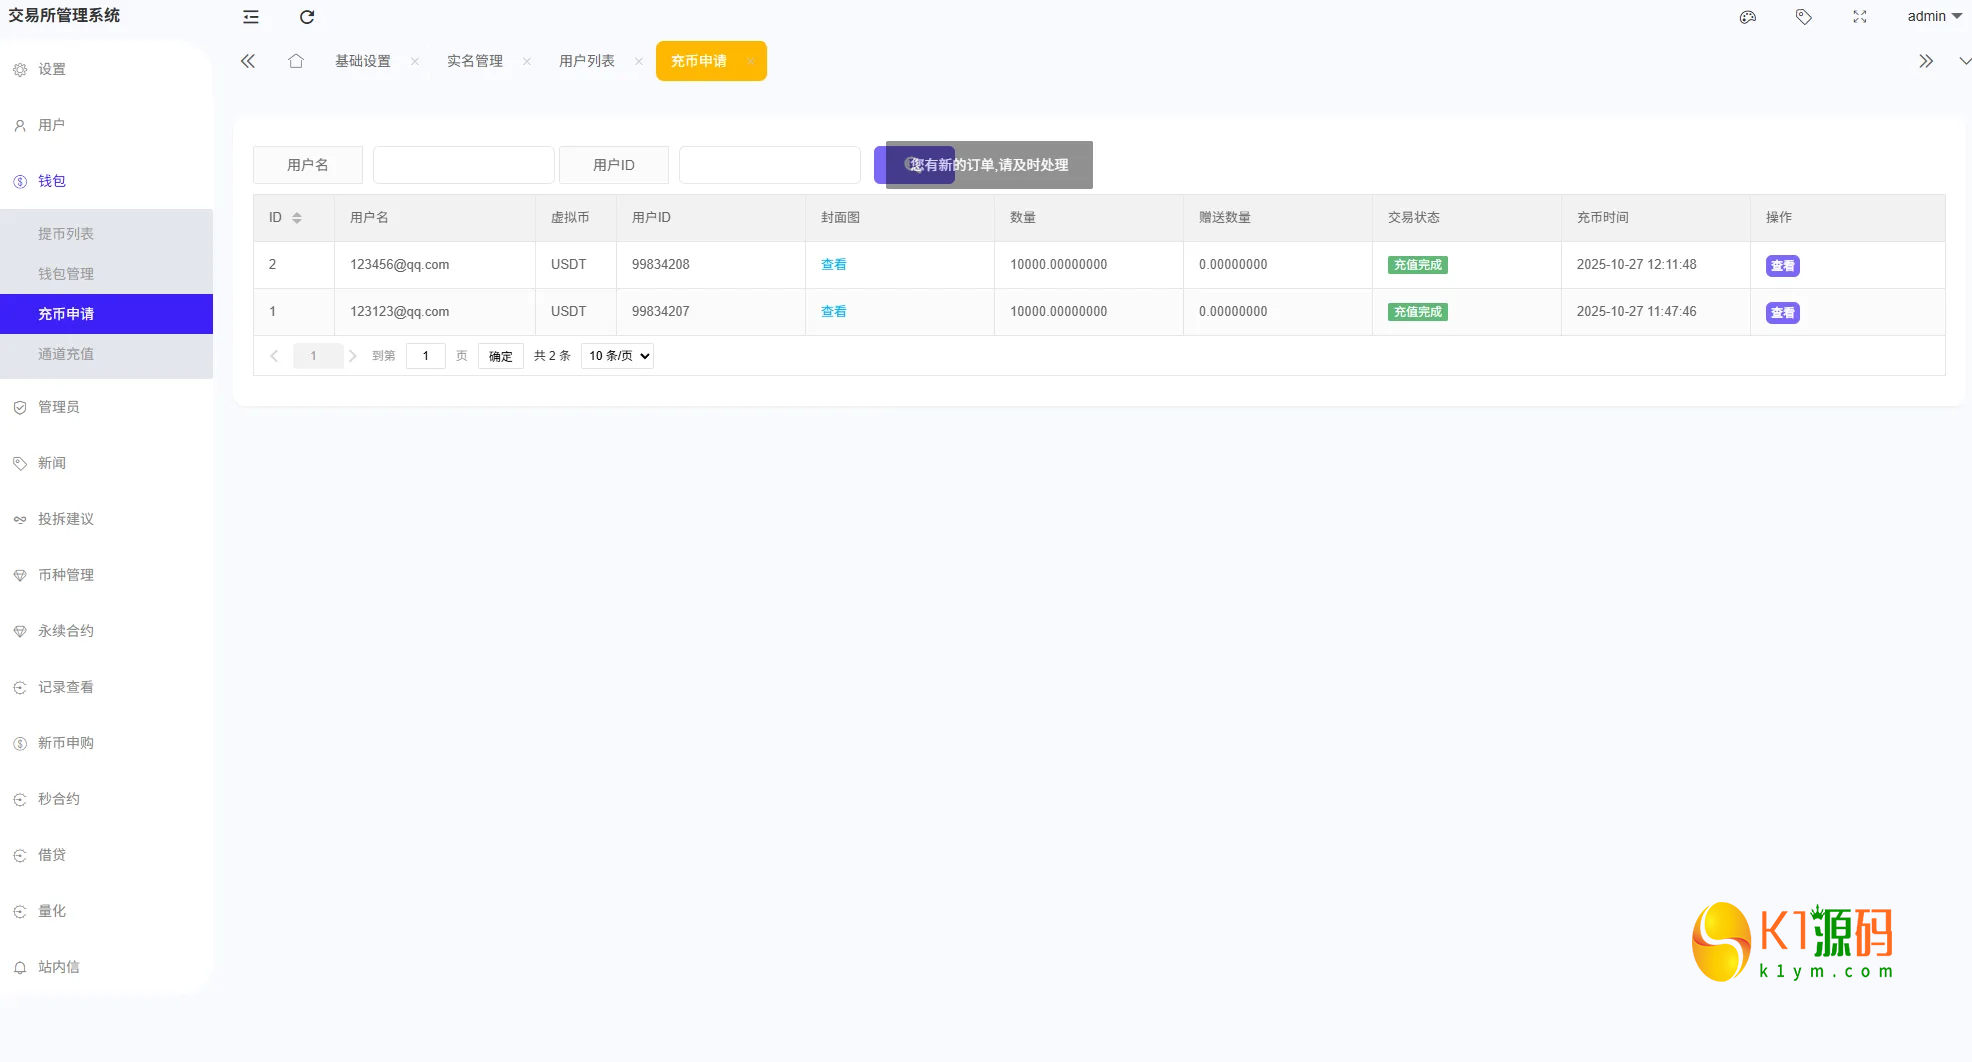
Task: Open 钱包管理 in the sidebar
Action: (106, 274)
